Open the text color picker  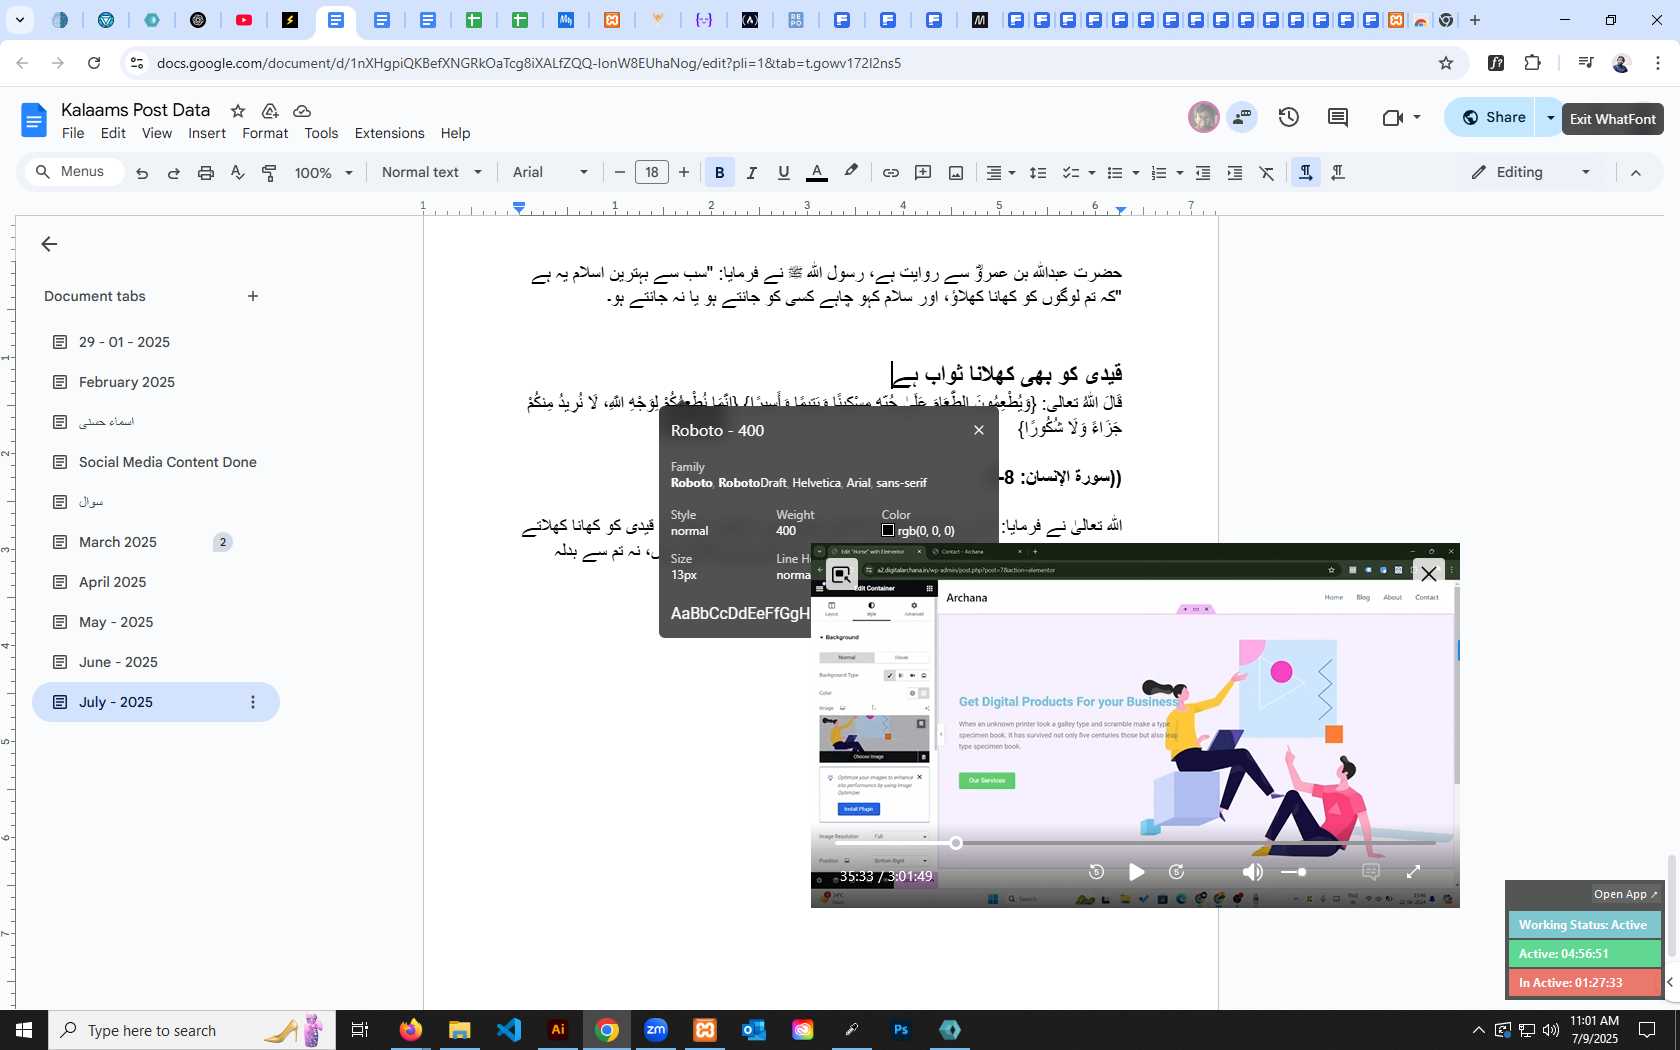coord(817,173)
